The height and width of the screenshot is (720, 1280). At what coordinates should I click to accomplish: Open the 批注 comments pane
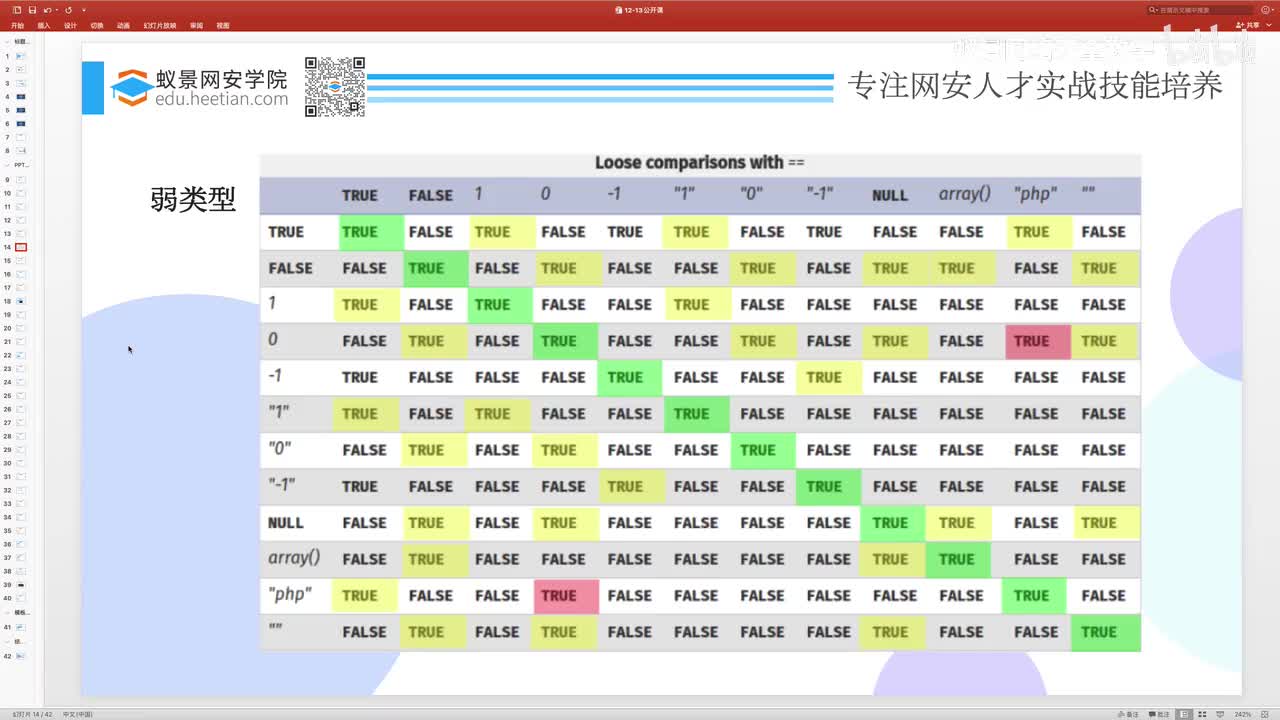[x=1160, y=714]
